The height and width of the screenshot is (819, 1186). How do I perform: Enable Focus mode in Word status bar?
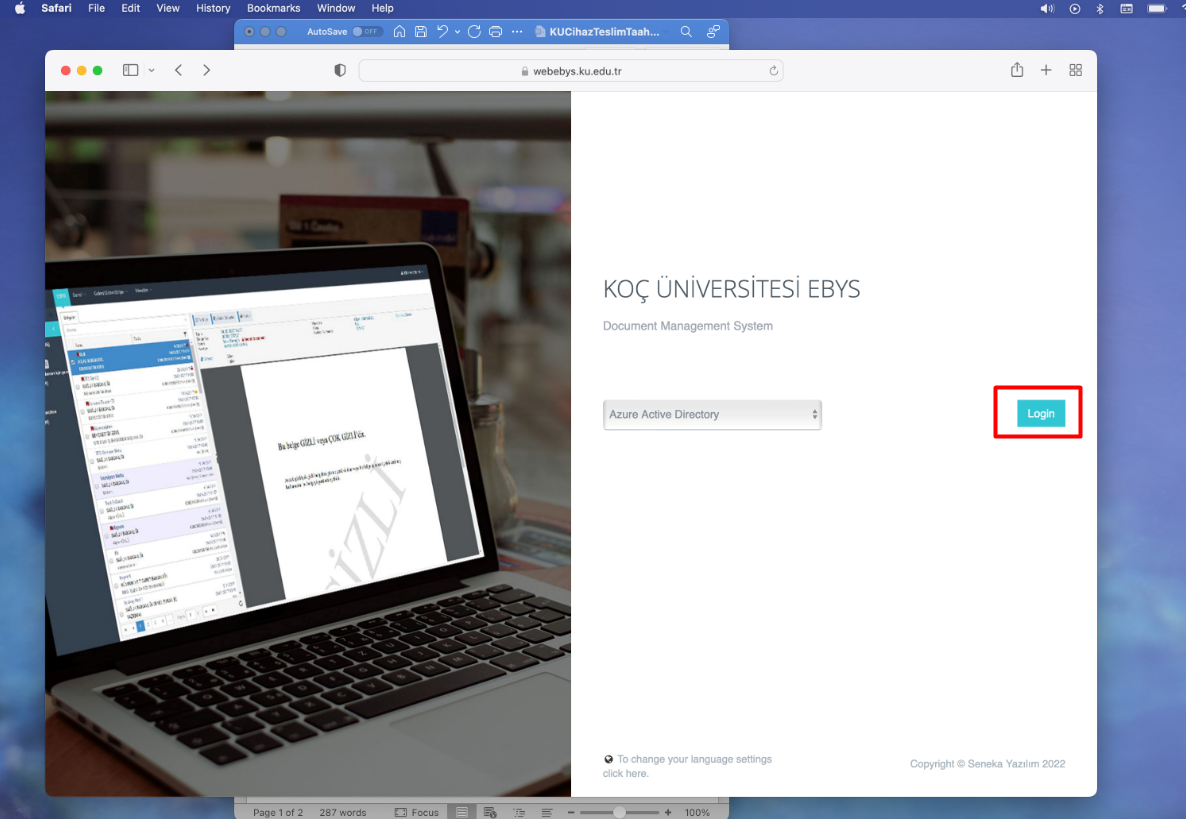[x=417, y=812]
